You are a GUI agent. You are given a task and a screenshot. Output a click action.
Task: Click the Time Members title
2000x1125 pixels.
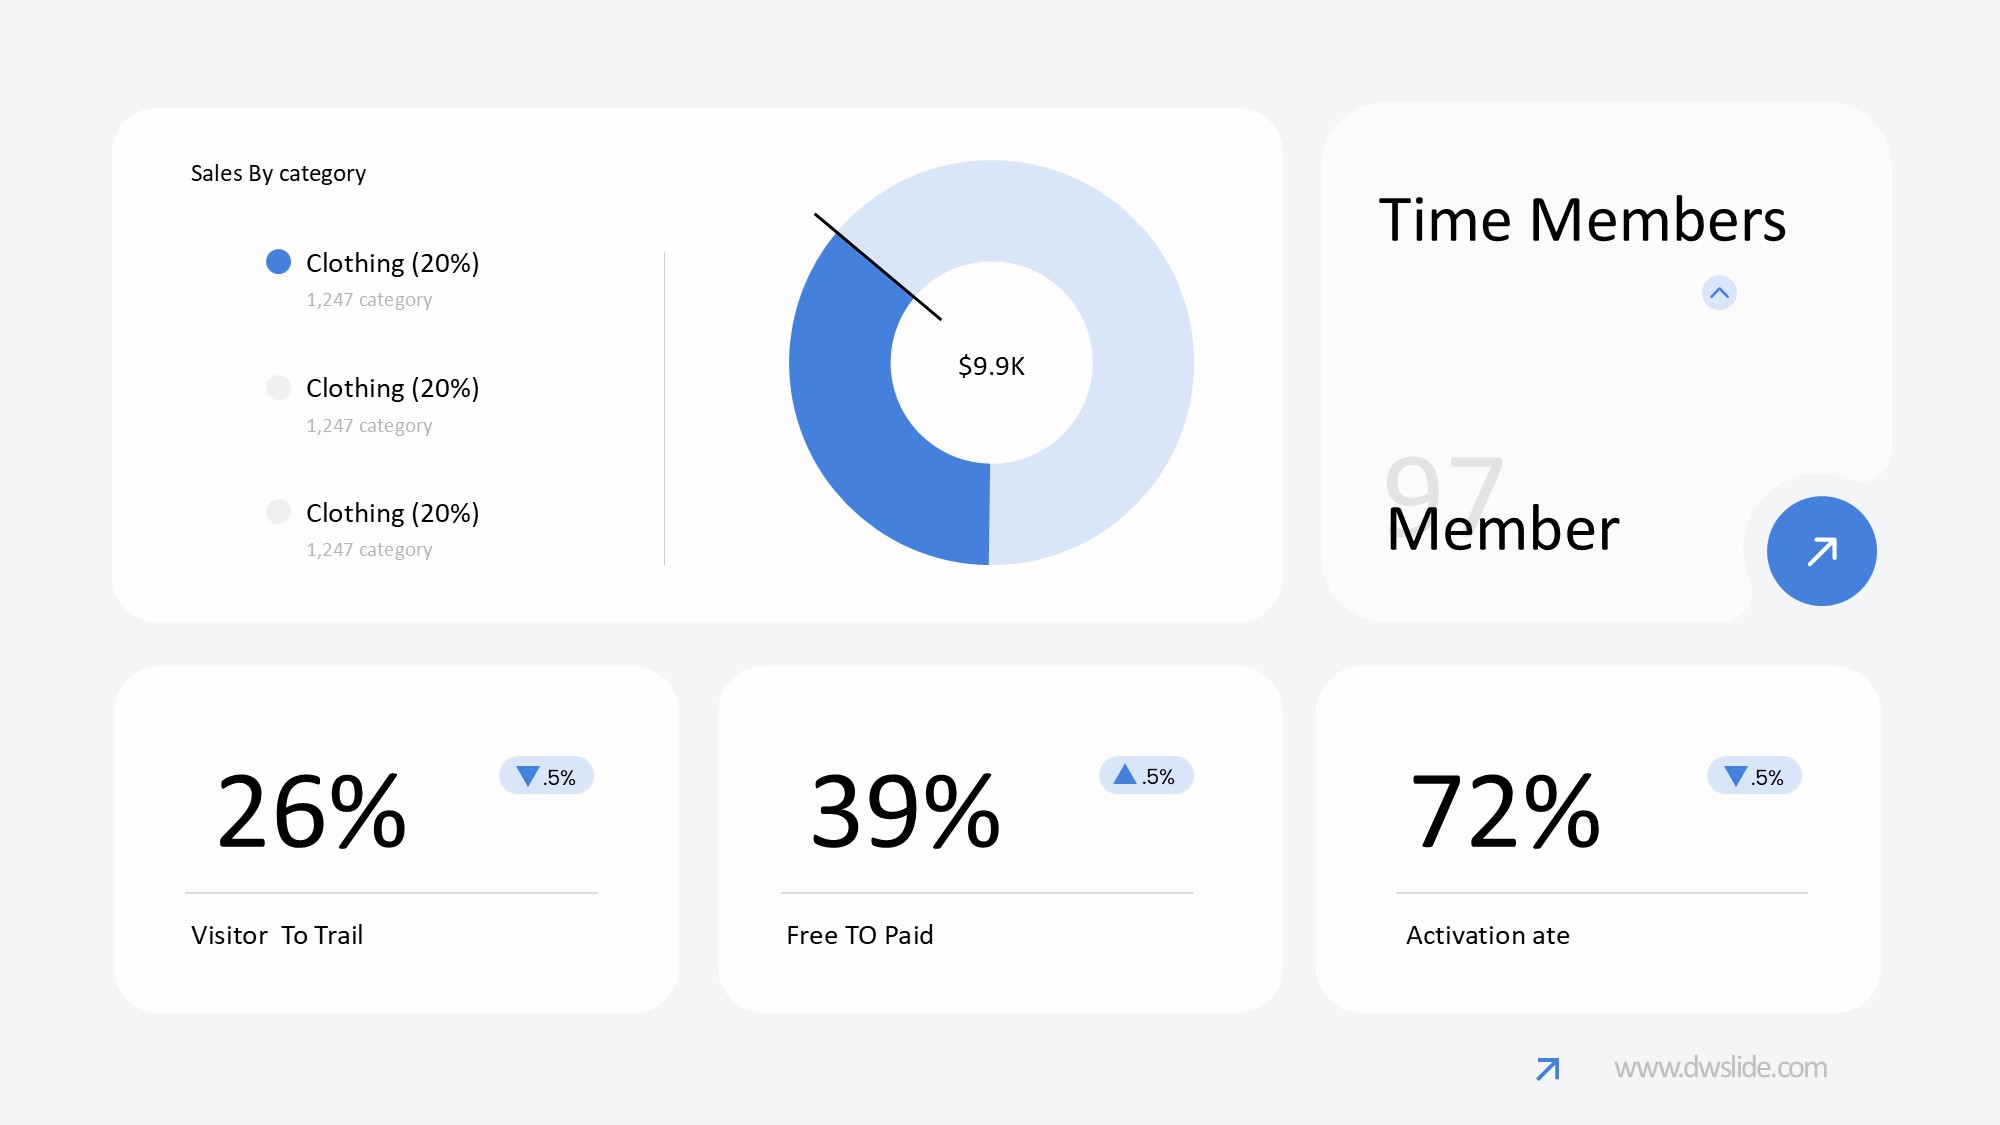[x=1582, y=220]
